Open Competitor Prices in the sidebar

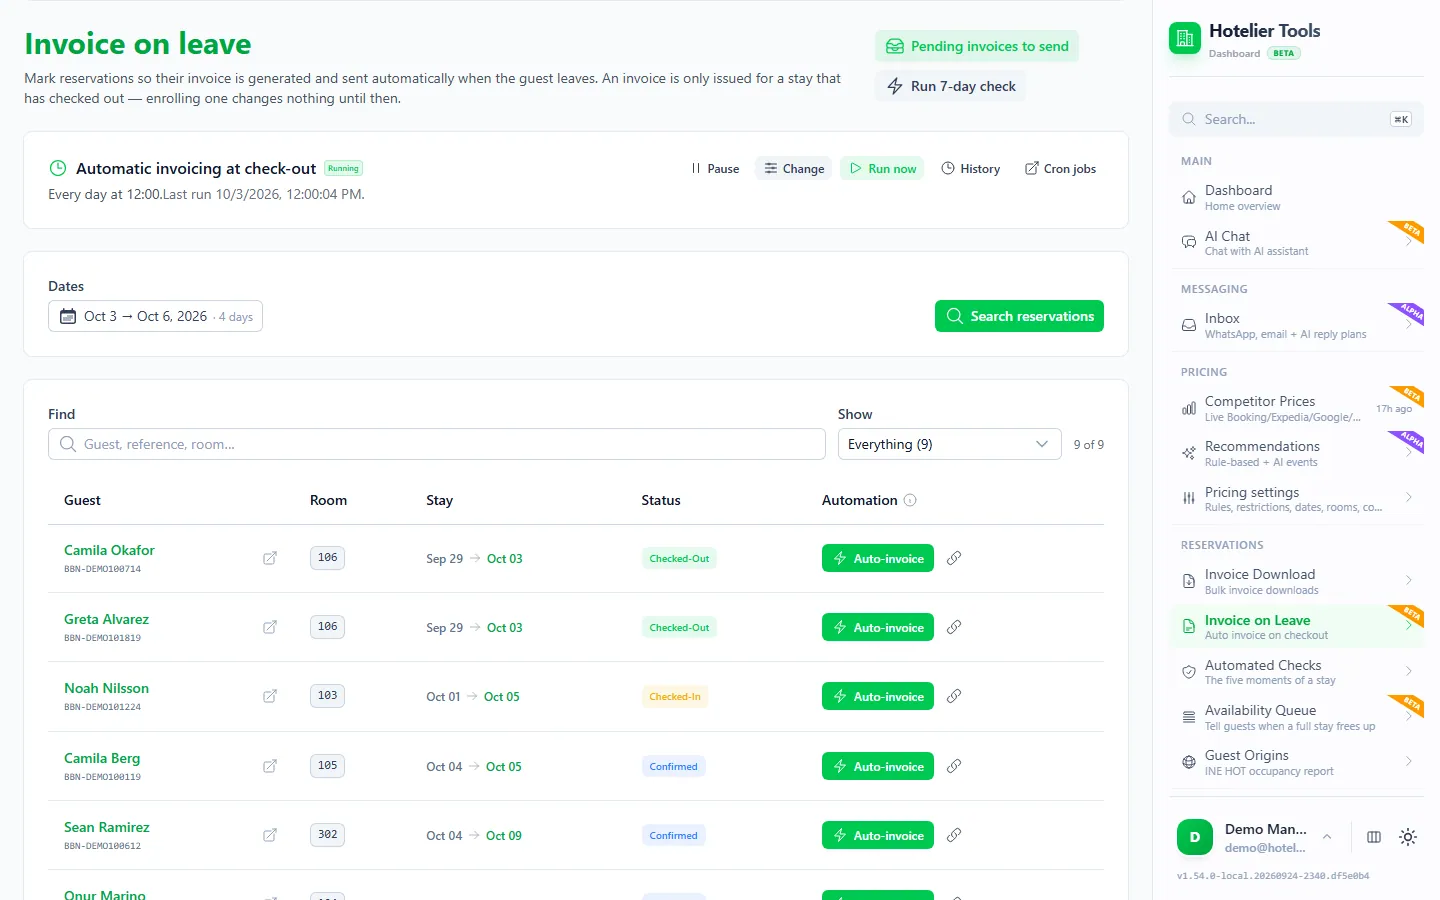pyautogui.click(x=1296, y=408)
